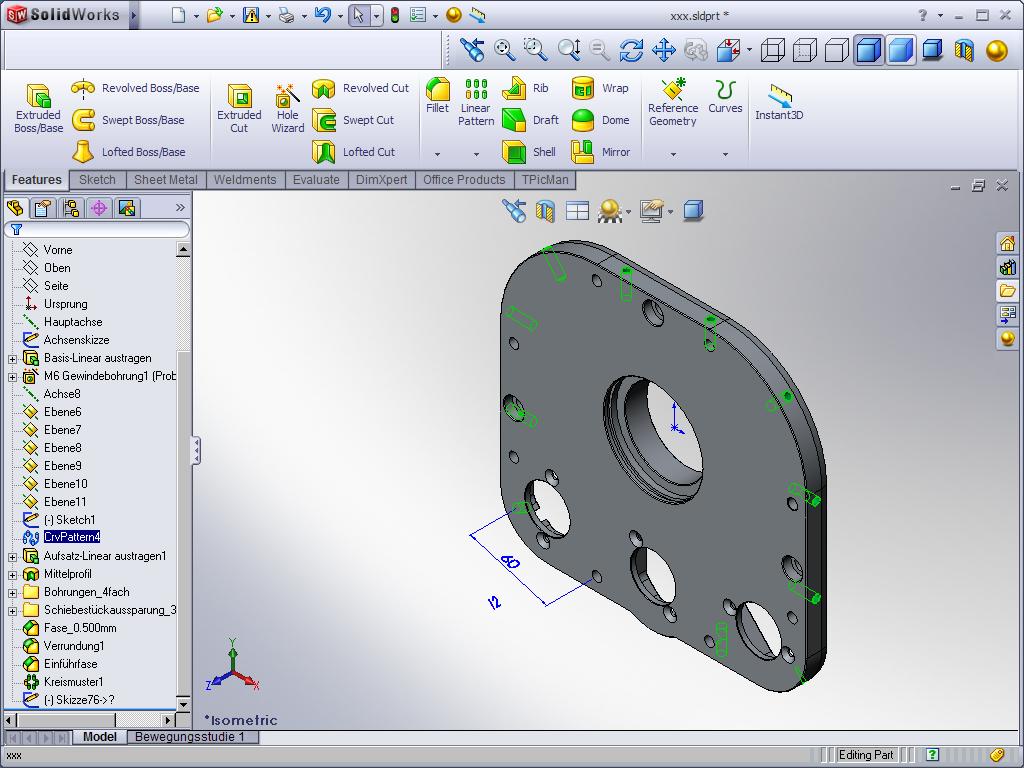Open the Weldments tab
This screenshot has width=1024, height=768.
[245, 180]
